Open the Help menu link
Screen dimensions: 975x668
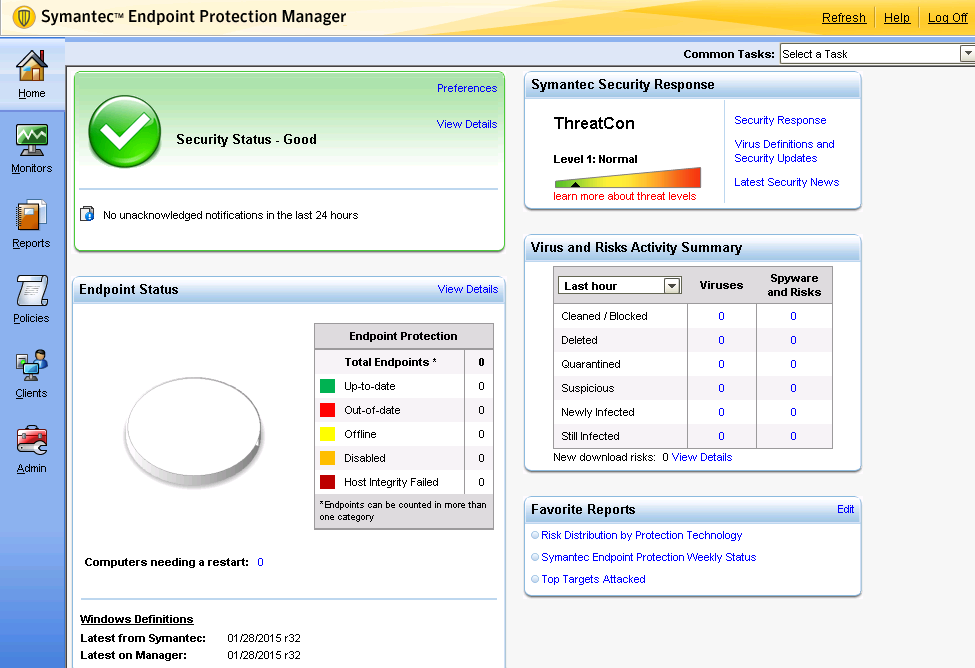coord(897,18)
